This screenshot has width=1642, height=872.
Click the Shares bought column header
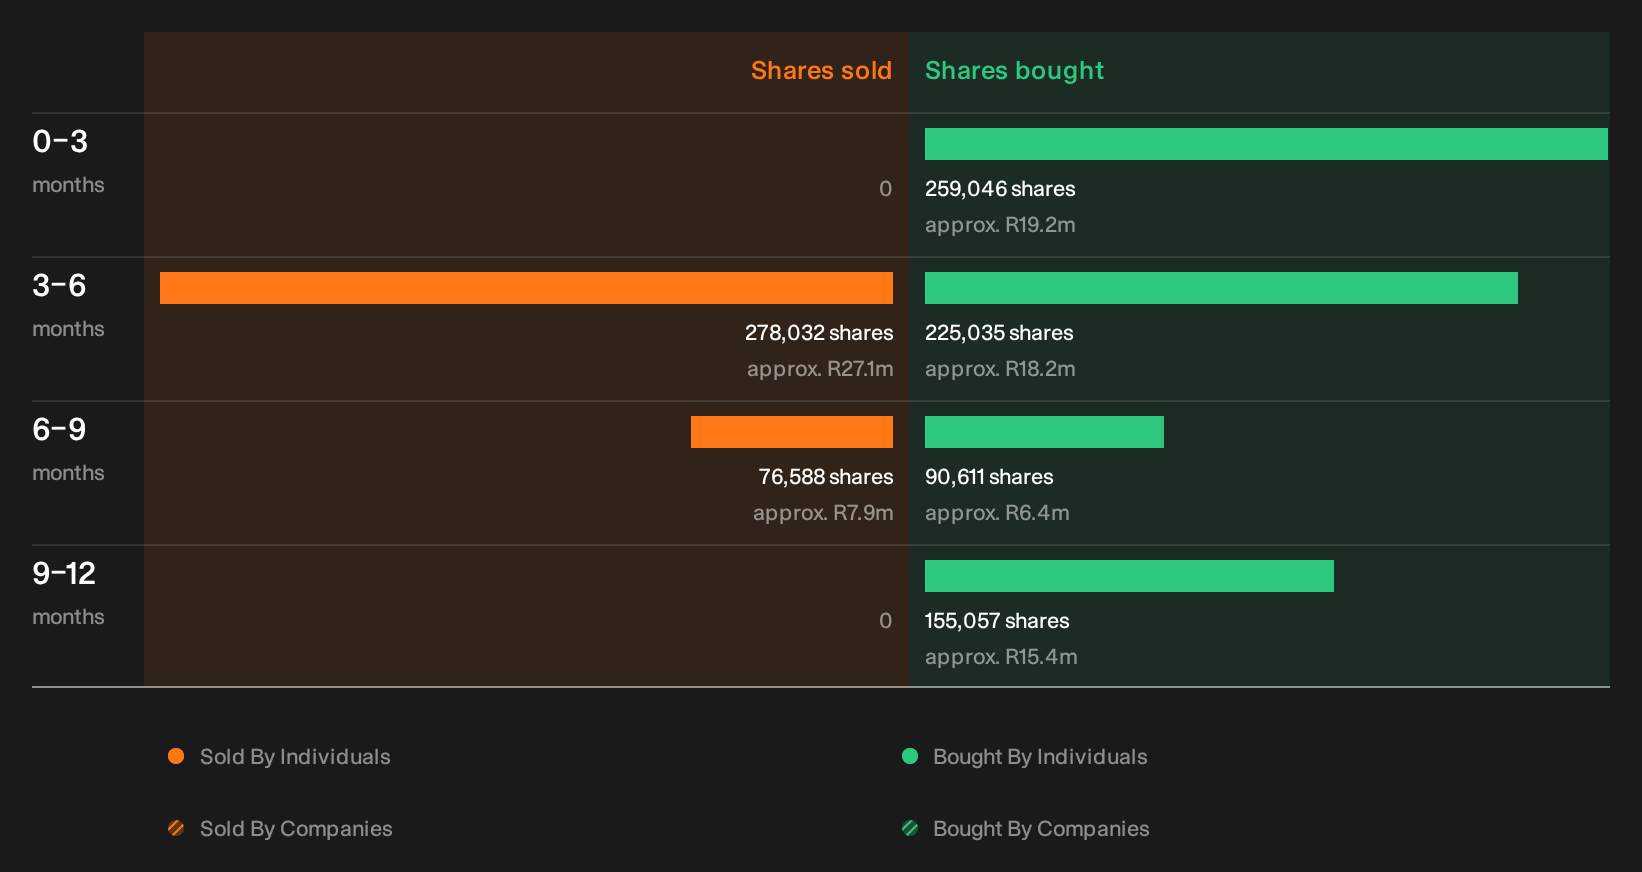pos(1014,71)
